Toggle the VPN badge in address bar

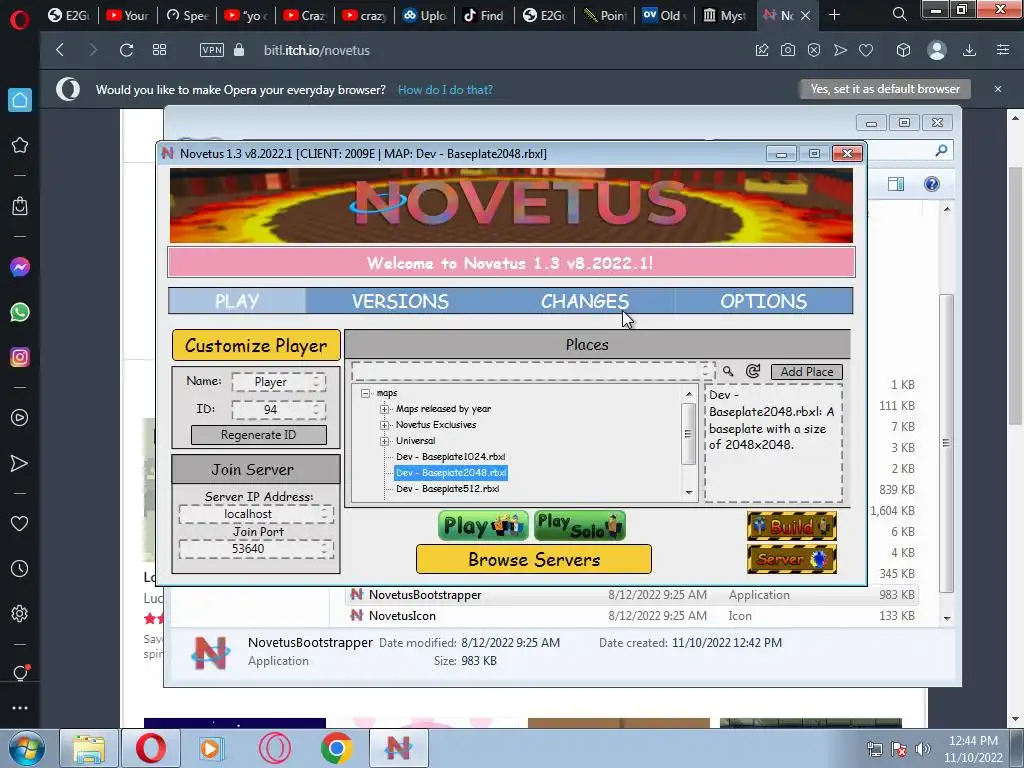(212, 50)
